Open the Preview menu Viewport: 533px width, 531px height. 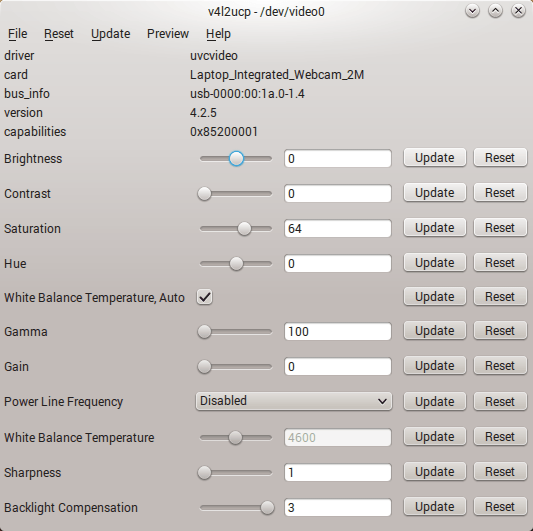[168, 34]
